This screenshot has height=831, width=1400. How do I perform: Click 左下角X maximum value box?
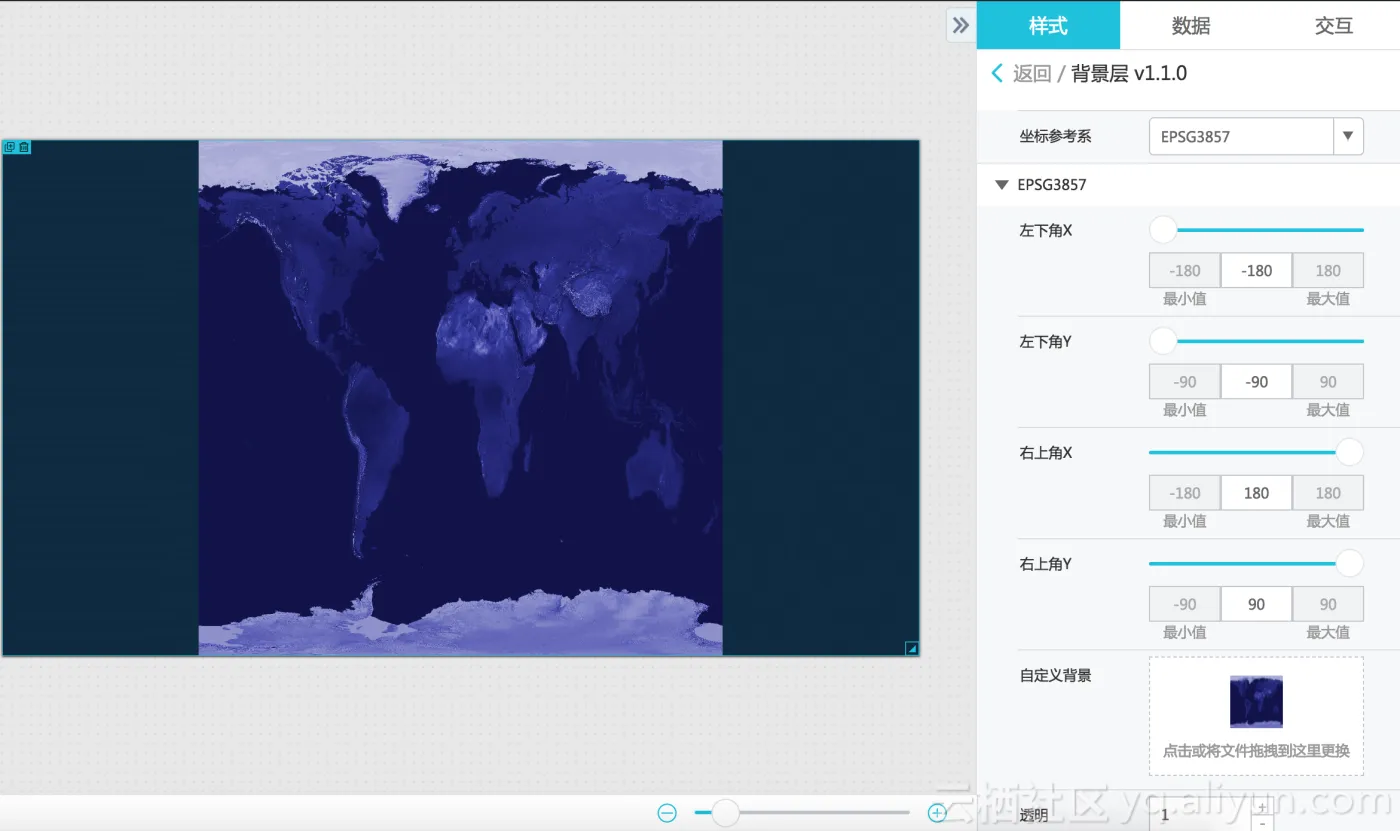click(x=1328, y=270)
